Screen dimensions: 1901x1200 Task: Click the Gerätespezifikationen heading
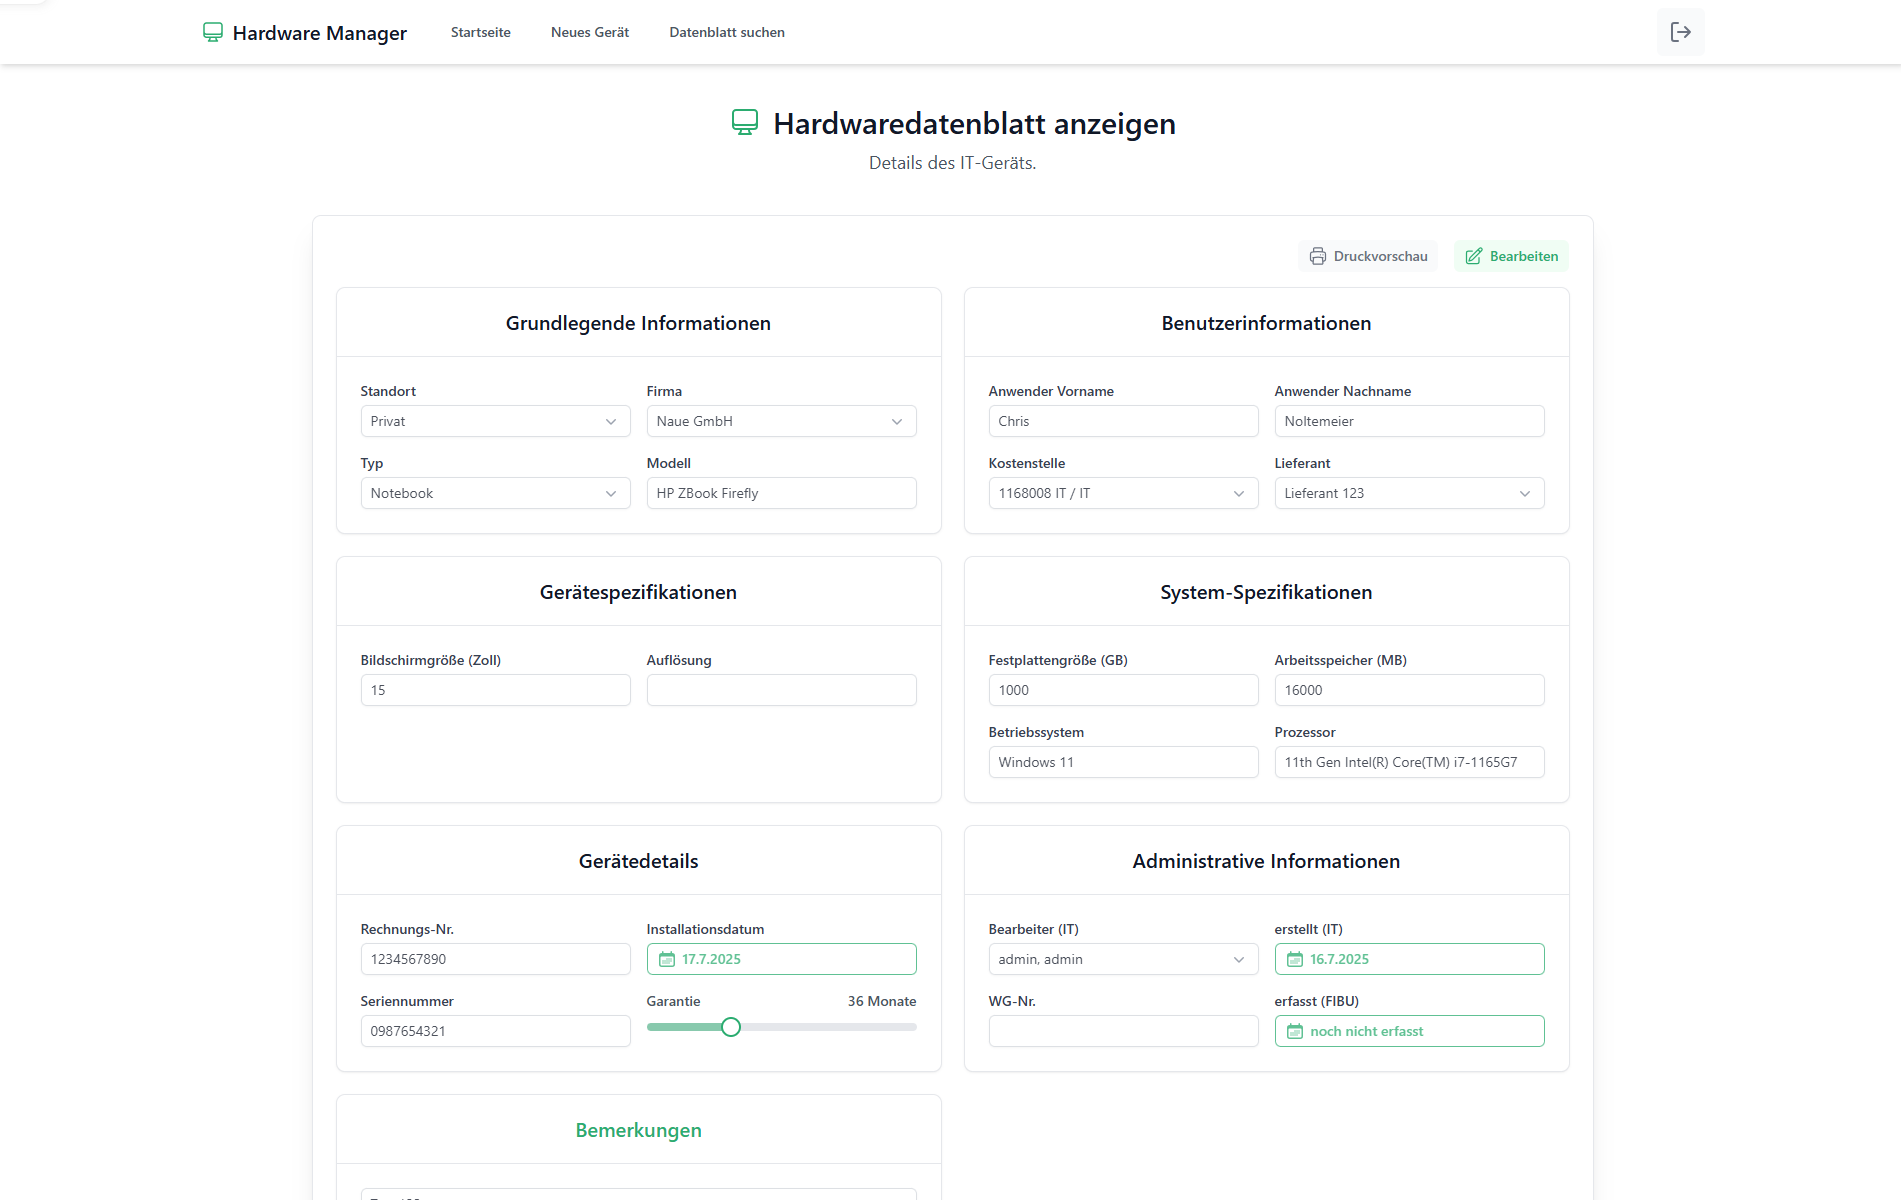(638, 592)
